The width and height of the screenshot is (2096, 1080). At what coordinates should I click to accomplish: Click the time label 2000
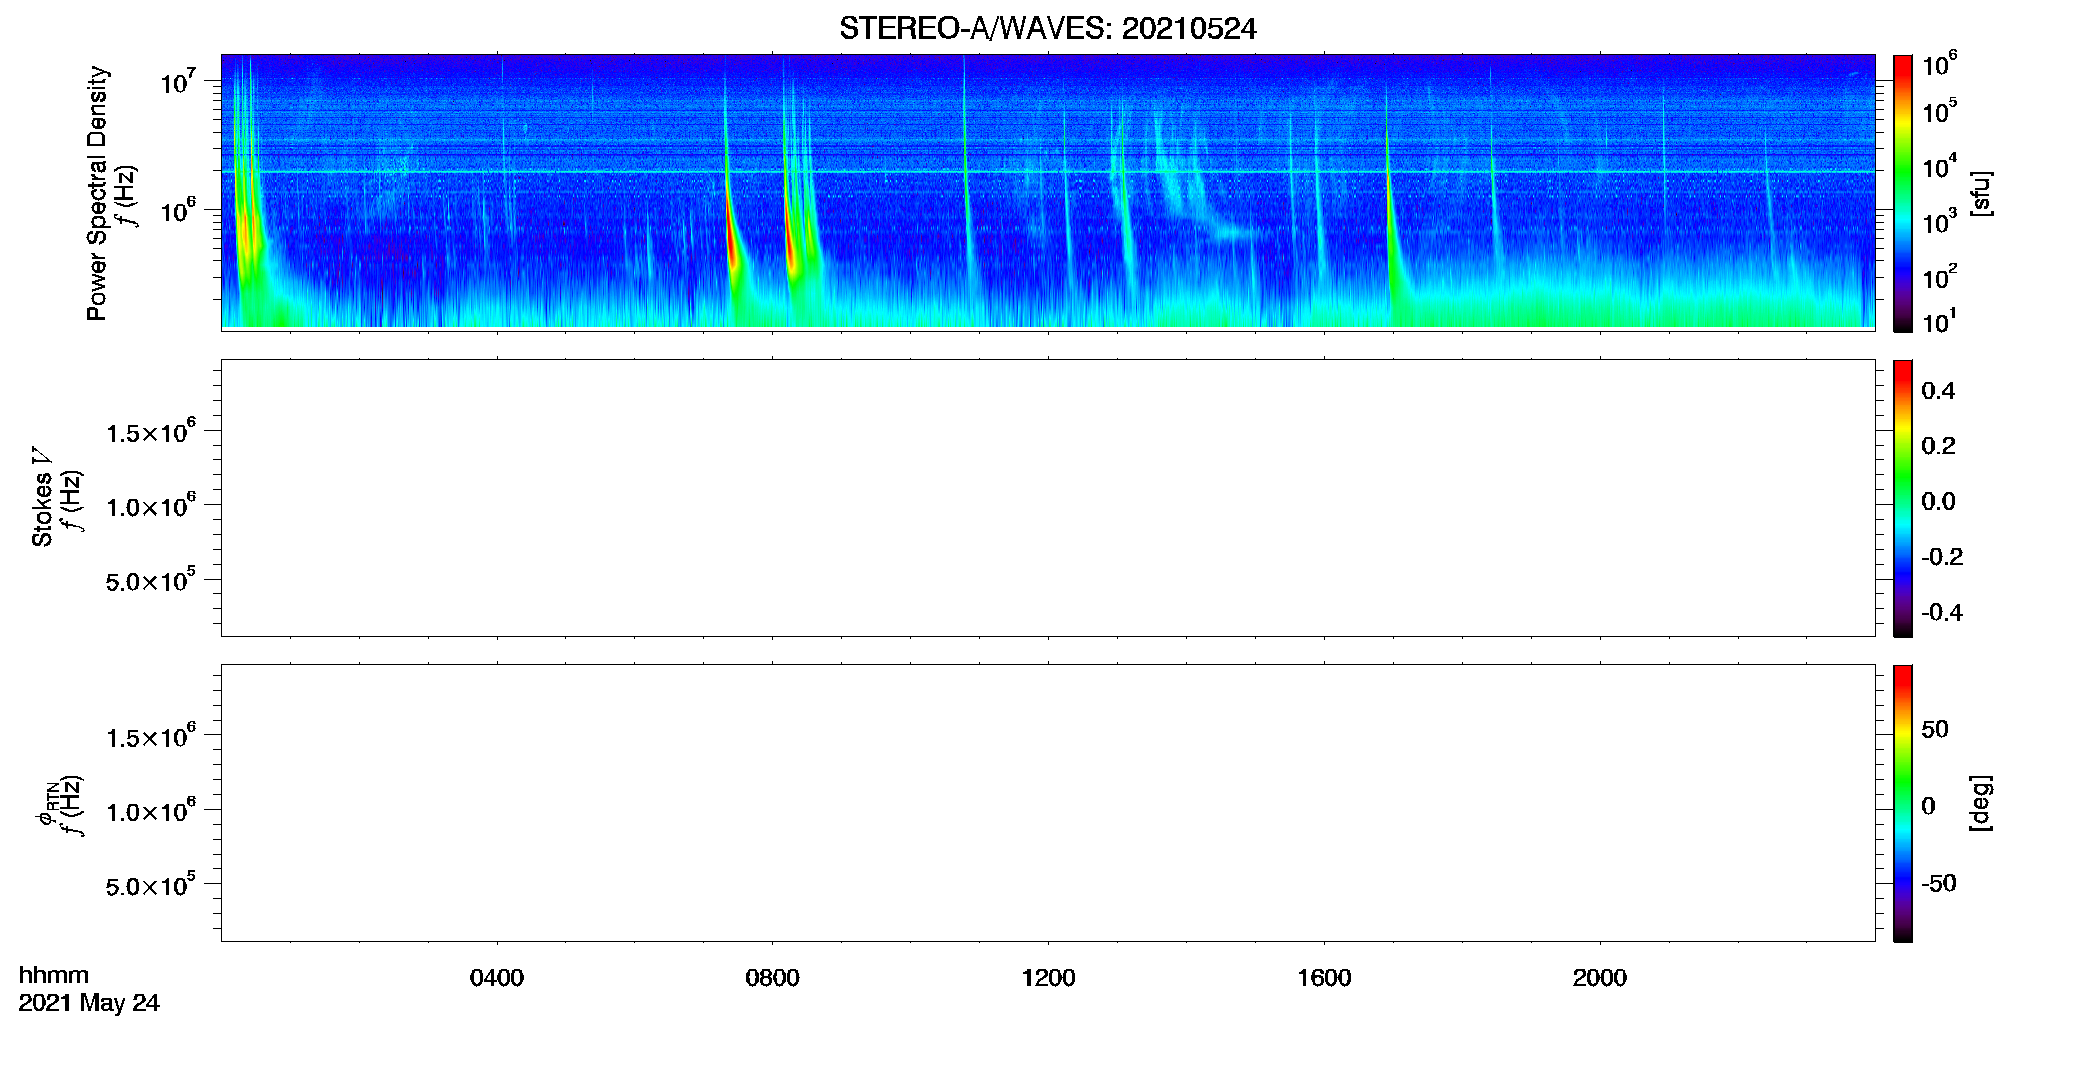(1599, 977)
